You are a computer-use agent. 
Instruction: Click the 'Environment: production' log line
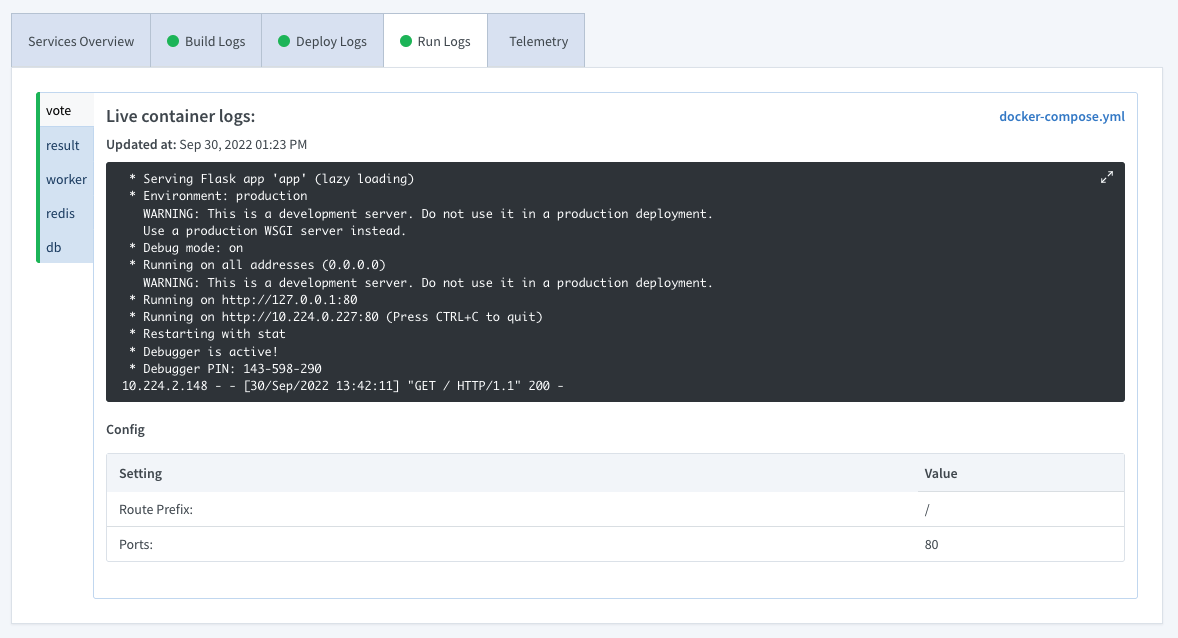[218, 195]
